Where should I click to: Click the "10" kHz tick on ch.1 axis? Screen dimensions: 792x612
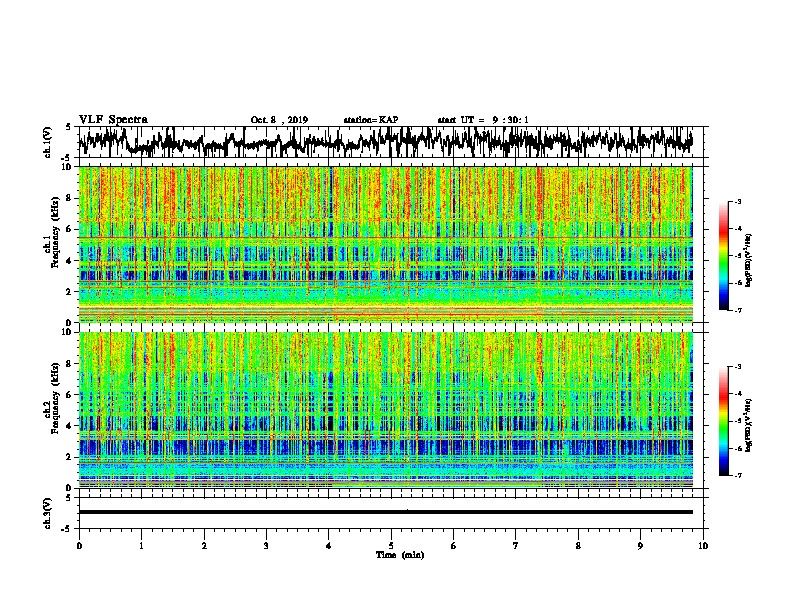click(67, 167)
